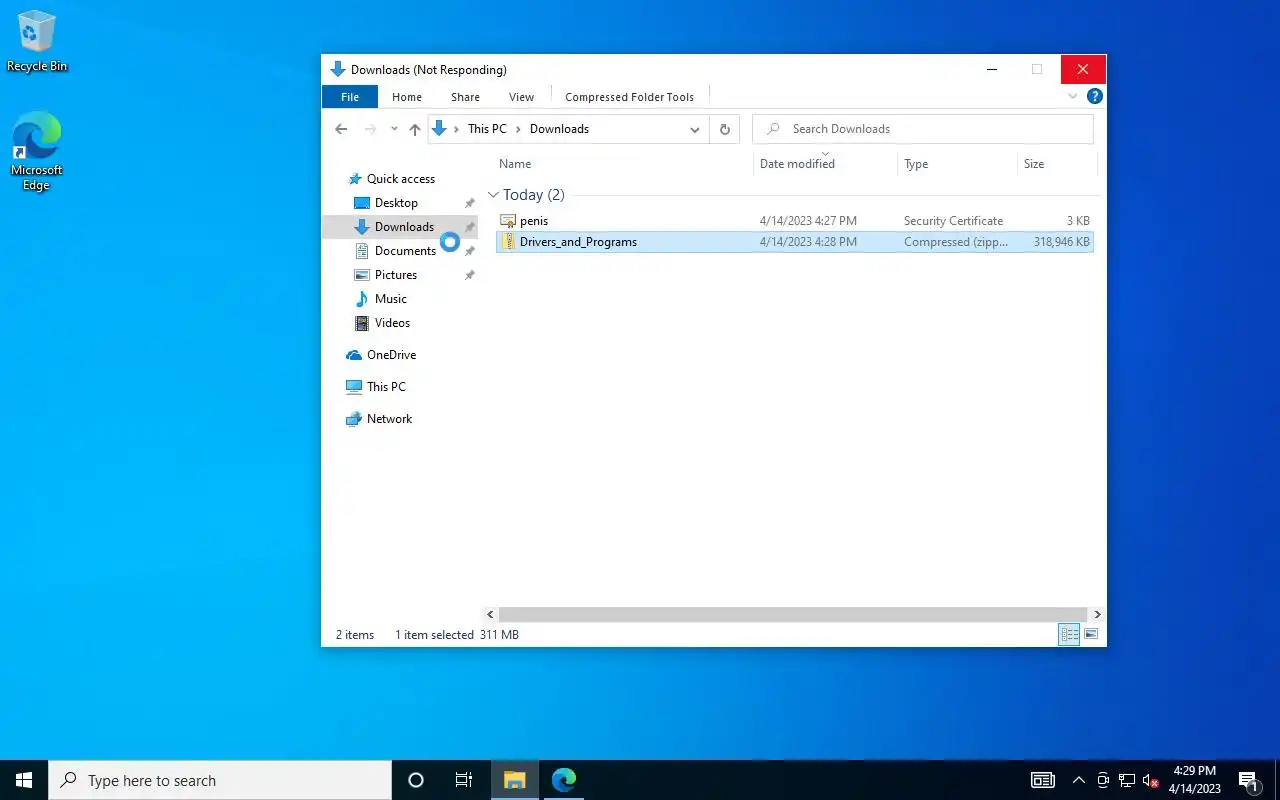Select OneDrive in navigation pane

391,355
